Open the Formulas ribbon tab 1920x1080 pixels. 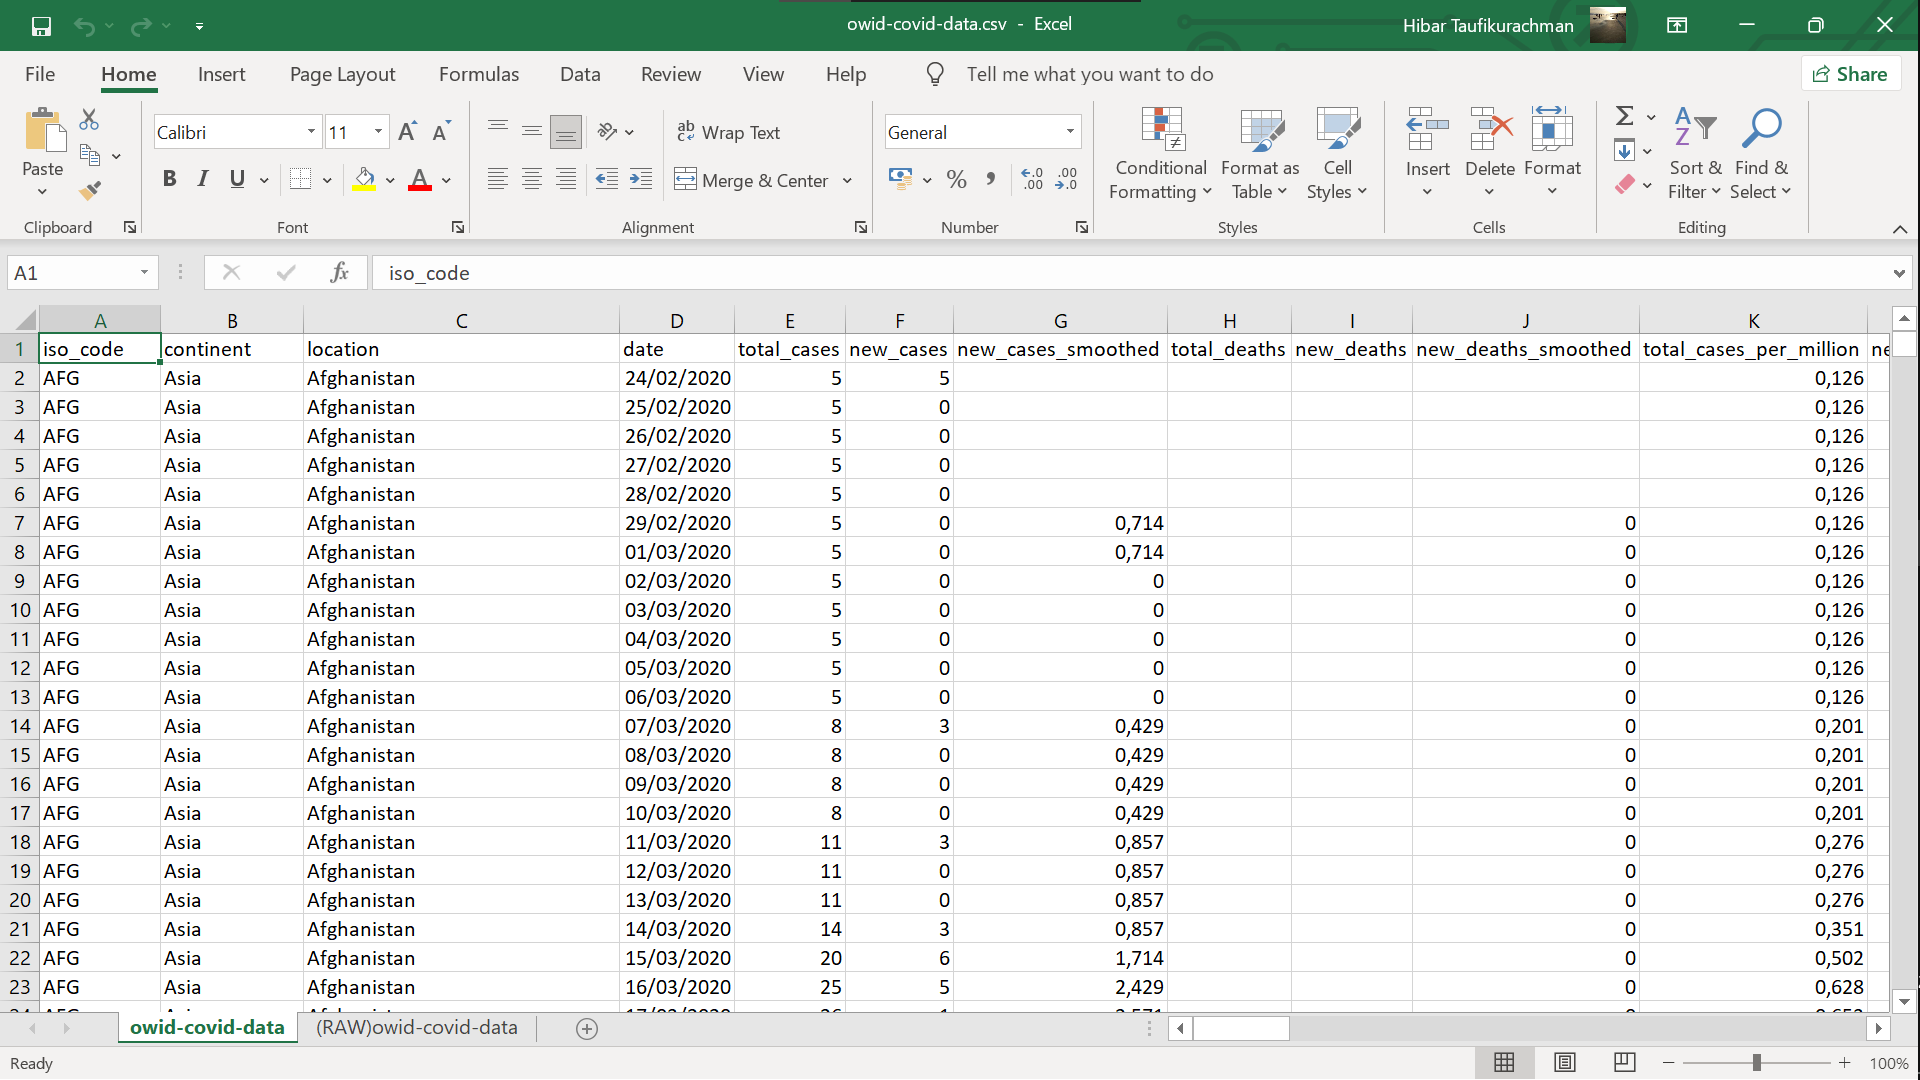478,74
